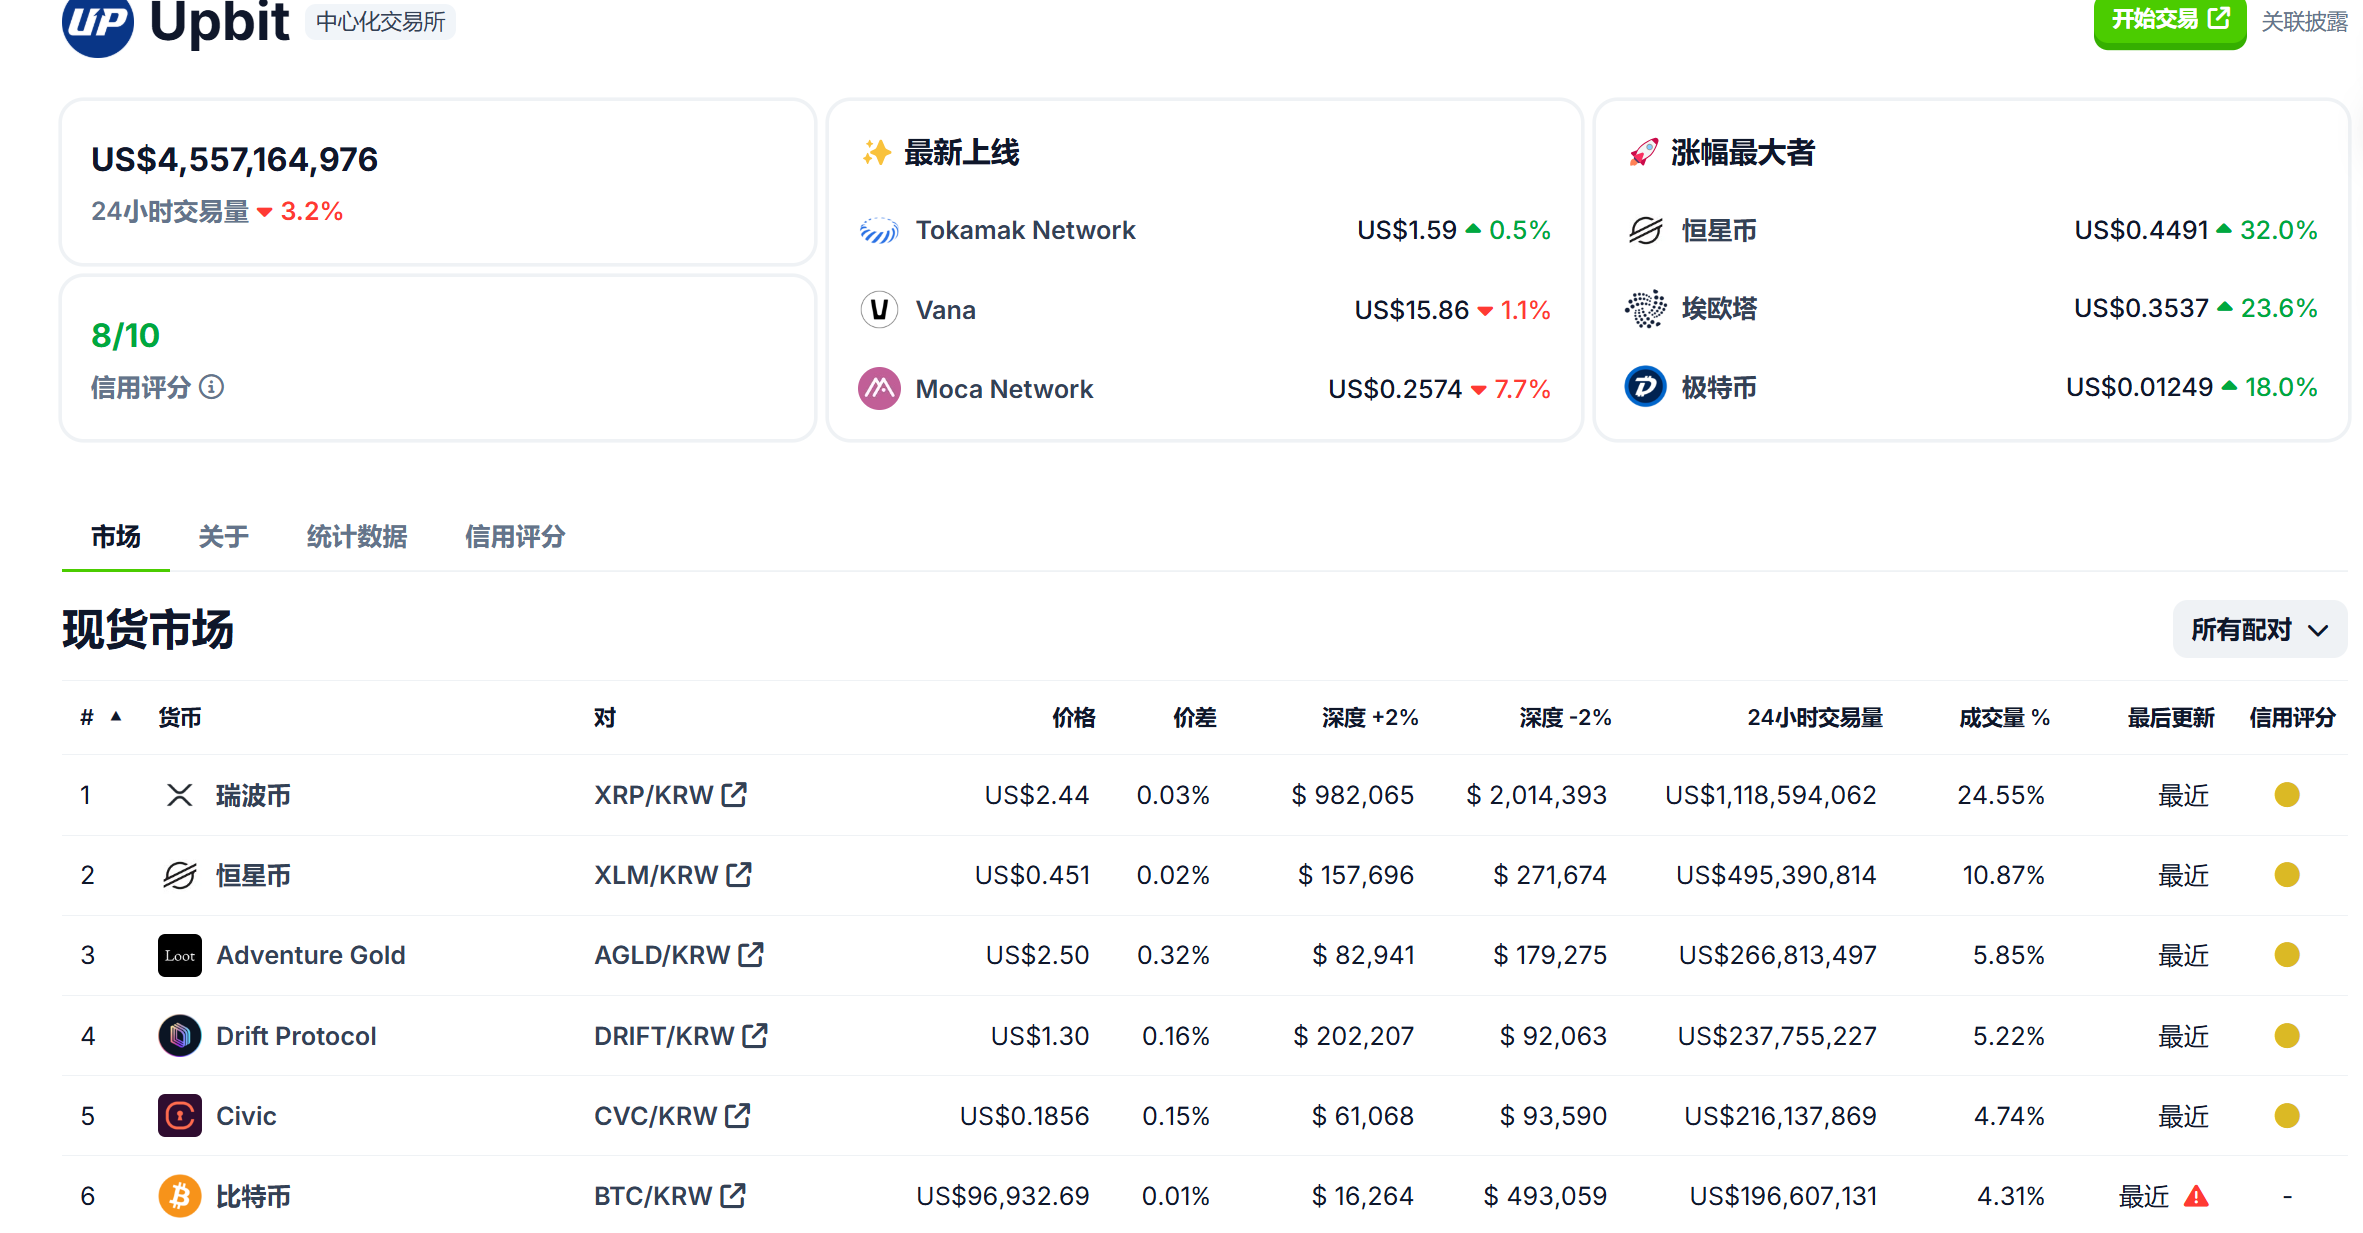Click the Vana coin icon

coord(879,310)
